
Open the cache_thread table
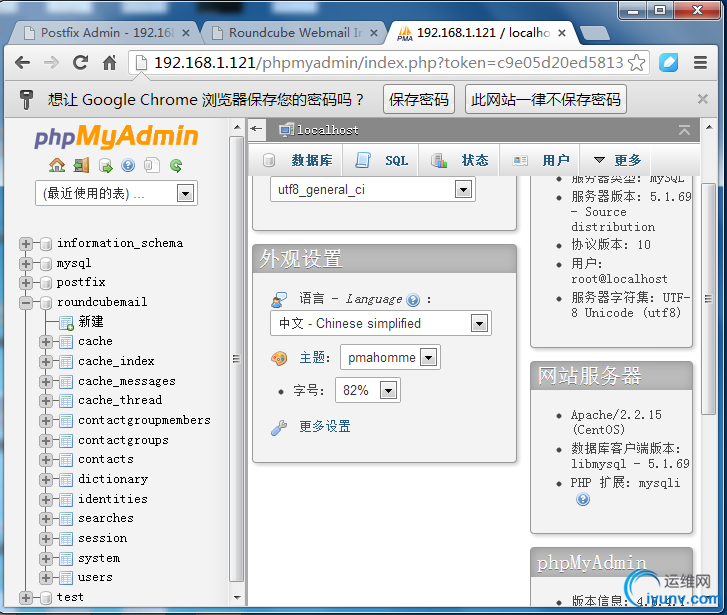(120, 400)
